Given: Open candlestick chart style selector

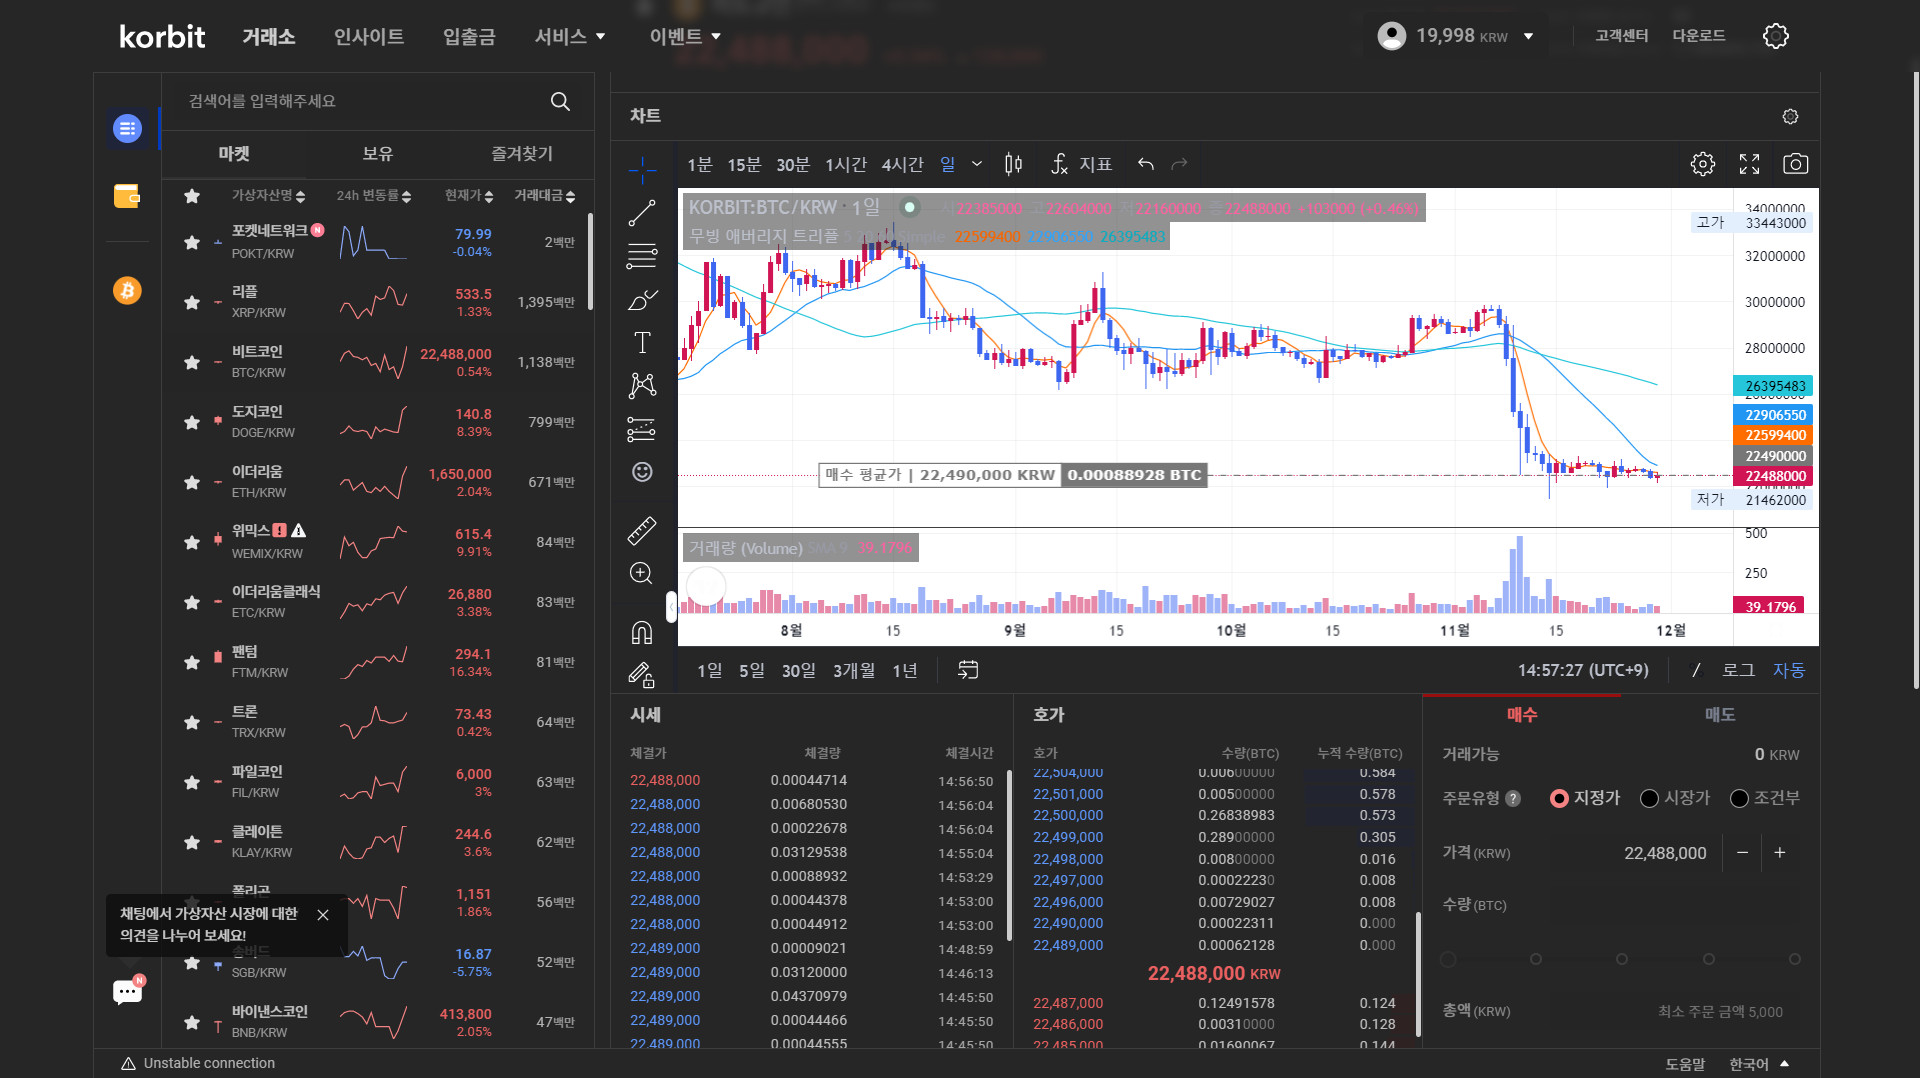Looking at the screenshot, I should [1013, 164].
